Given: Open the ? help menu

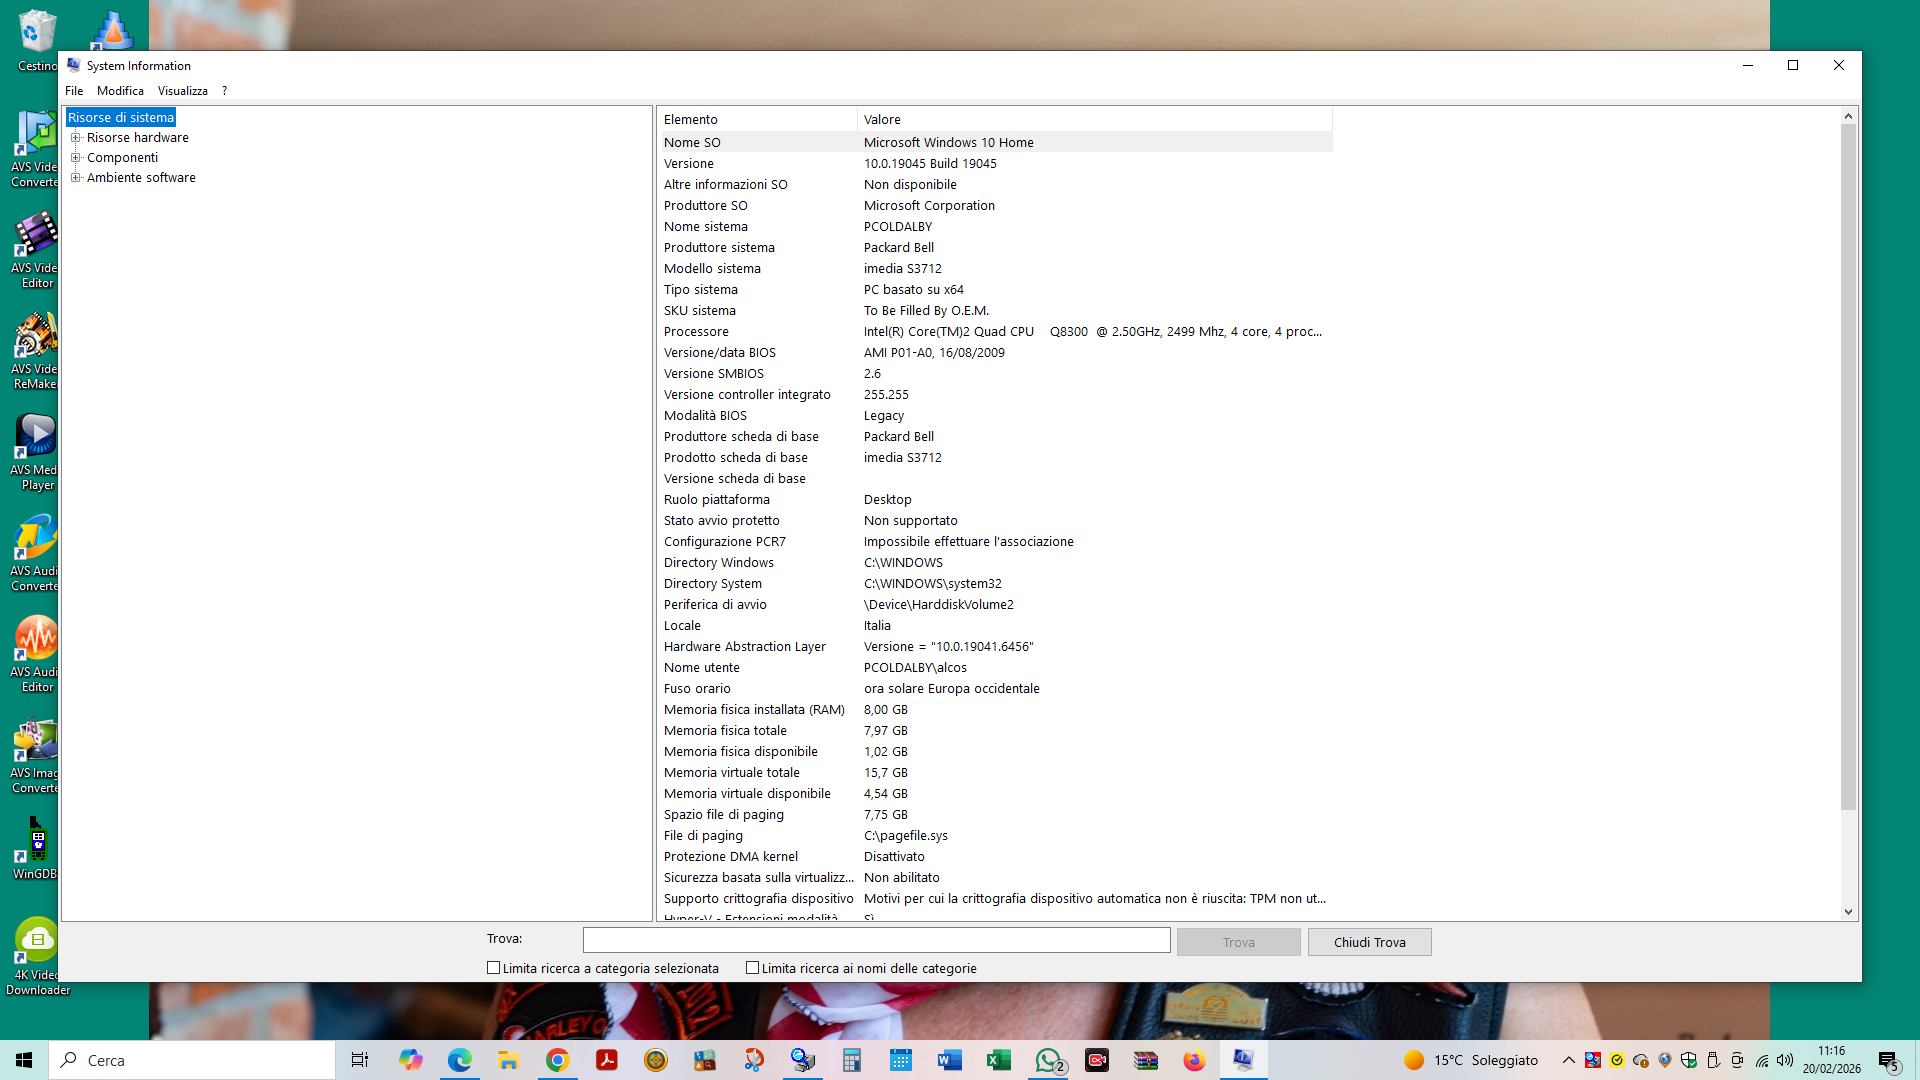Looking at the screenshot, I should [224, 91].
